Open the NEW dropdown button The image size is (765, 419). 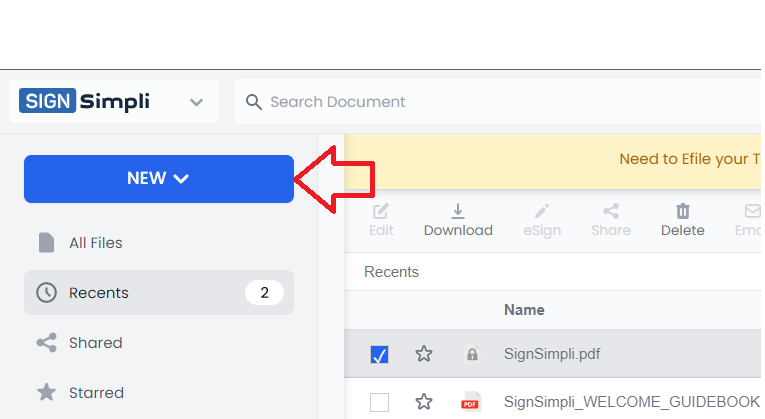click(x=158, y=179)
